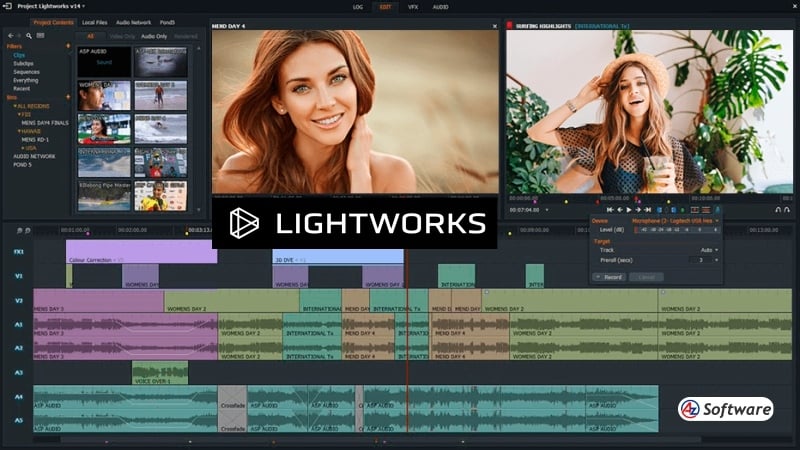The image size is (800, 450).
Task: Click the mark out icon
Action: coord(673,210)
